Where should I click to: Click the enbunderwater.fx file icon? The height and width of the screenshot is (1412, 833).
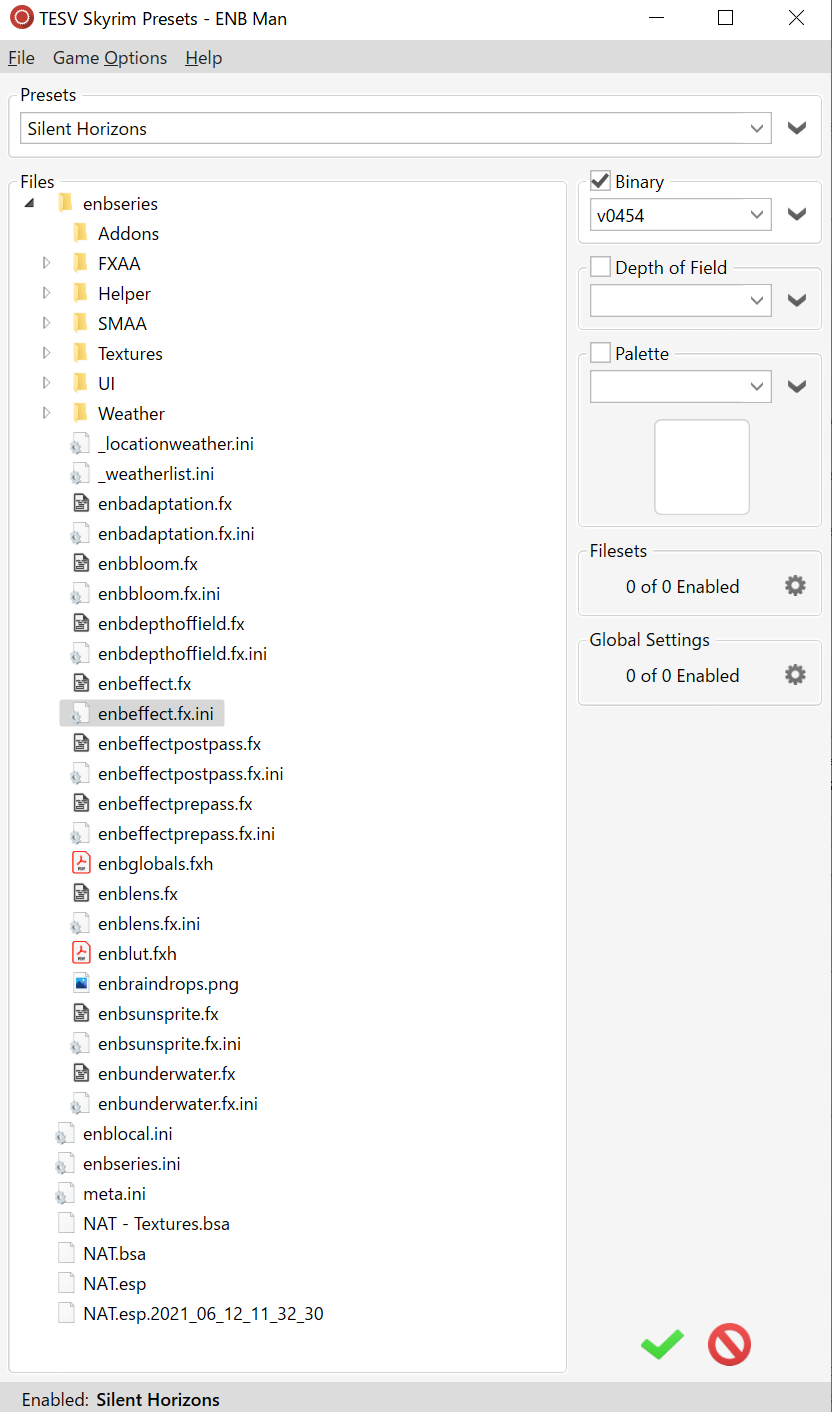(x=81, y=1073)
